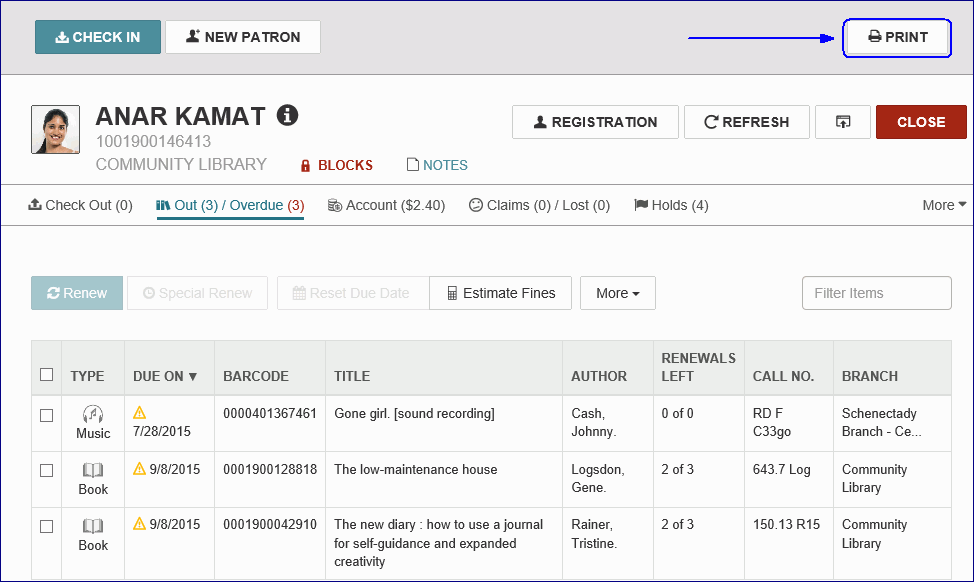Click Anar Kamat's patron photo
The image size is (974, 582).
pos(56,130)
